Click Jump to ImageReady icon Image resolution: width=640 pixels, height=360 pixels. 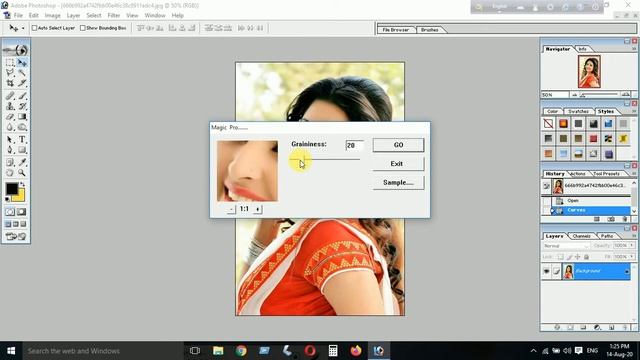point(16,236)
